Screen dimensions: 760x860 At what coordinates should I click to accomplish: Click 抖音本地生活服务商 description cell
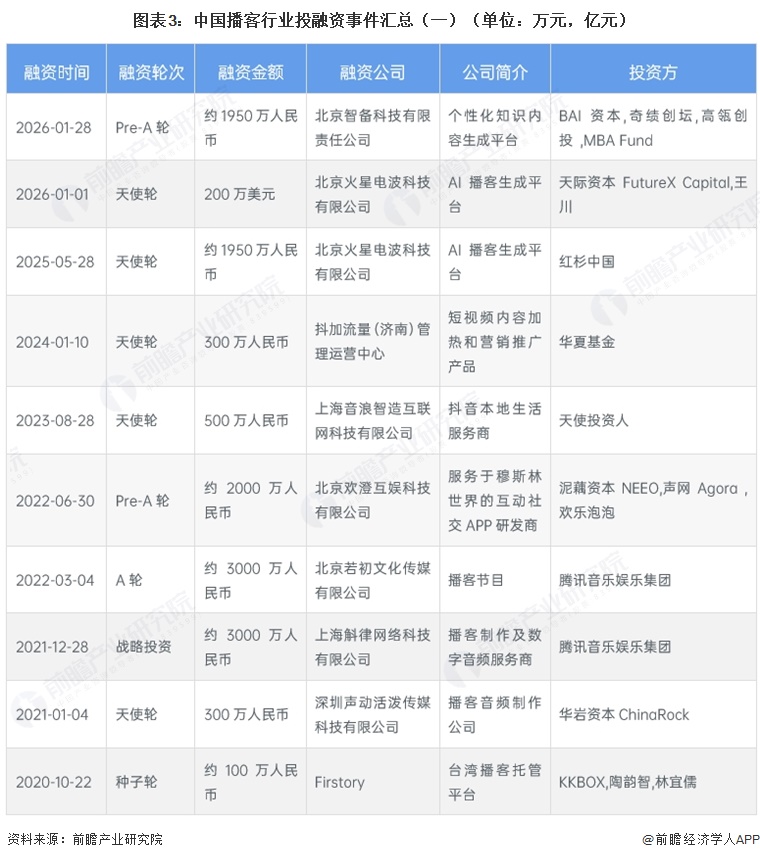495,421
